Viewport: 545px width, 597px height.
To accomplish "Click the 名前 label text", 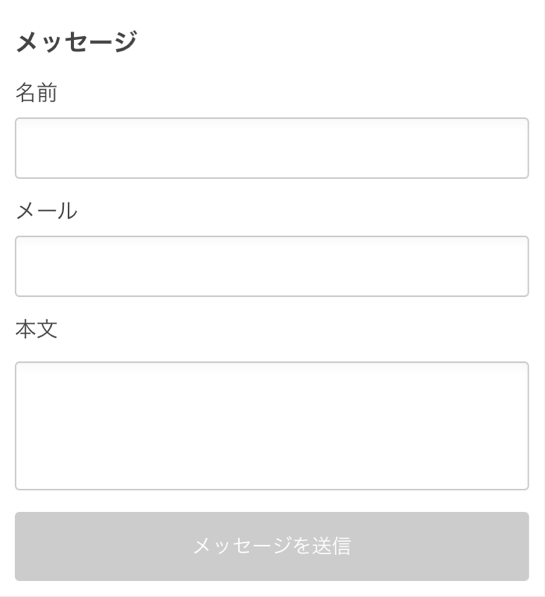I will click(37, 93).
